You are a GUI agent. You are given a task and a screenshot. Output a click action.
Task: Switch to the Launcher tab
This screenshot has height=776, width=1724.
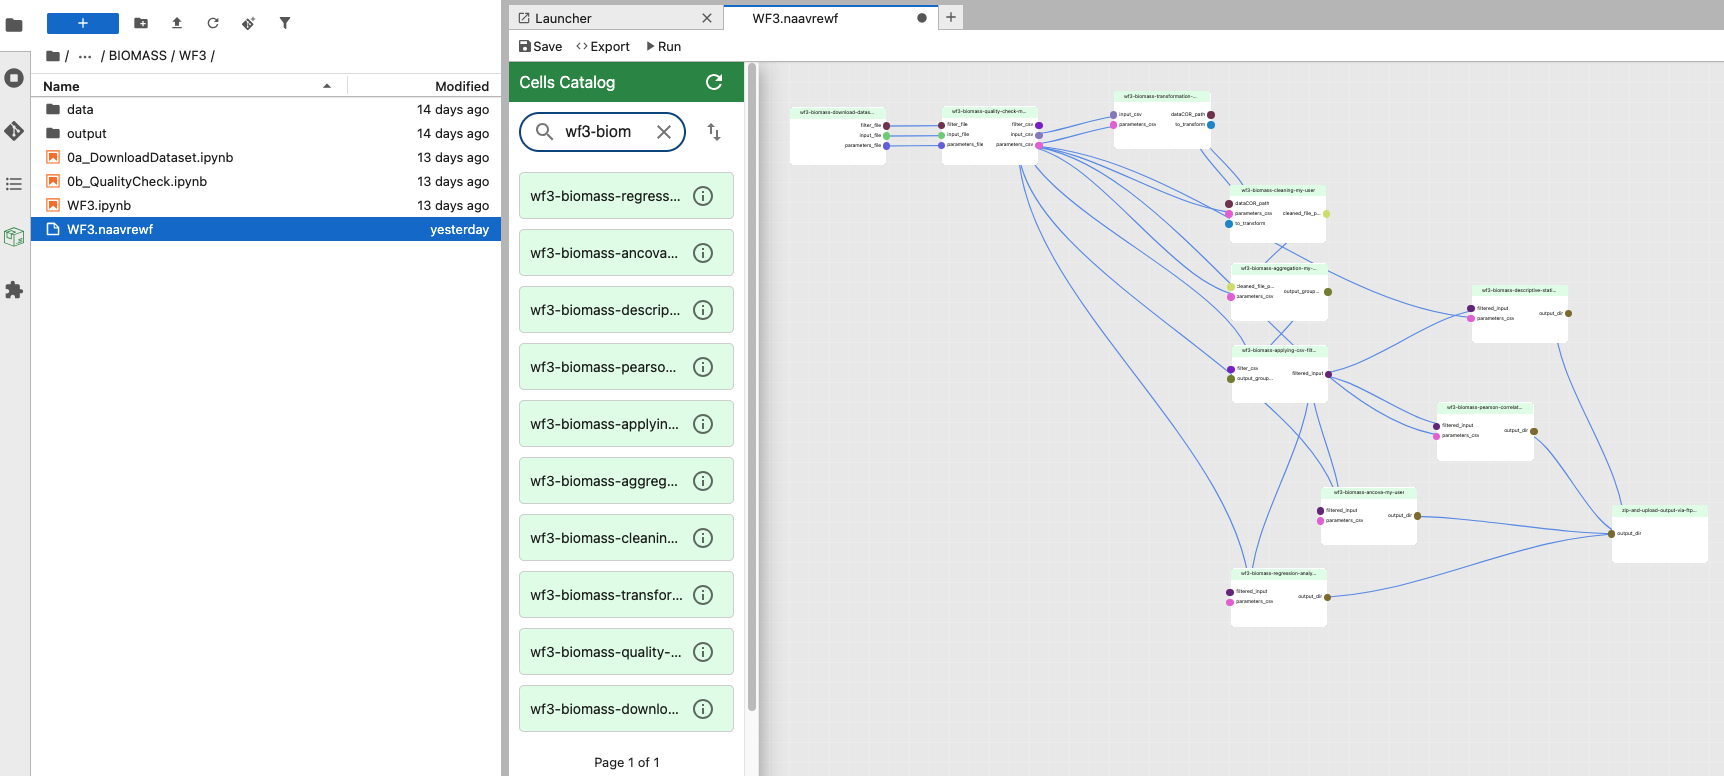563,18
